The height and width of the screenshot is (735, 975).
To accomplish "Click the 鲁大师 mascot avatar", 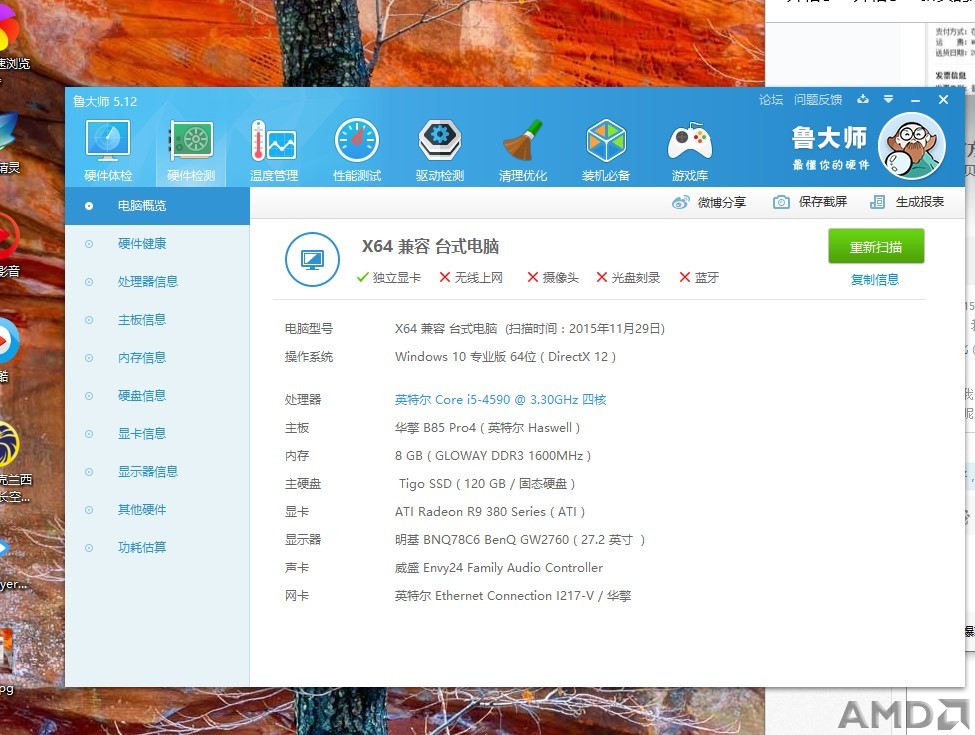I will (912, 146).
